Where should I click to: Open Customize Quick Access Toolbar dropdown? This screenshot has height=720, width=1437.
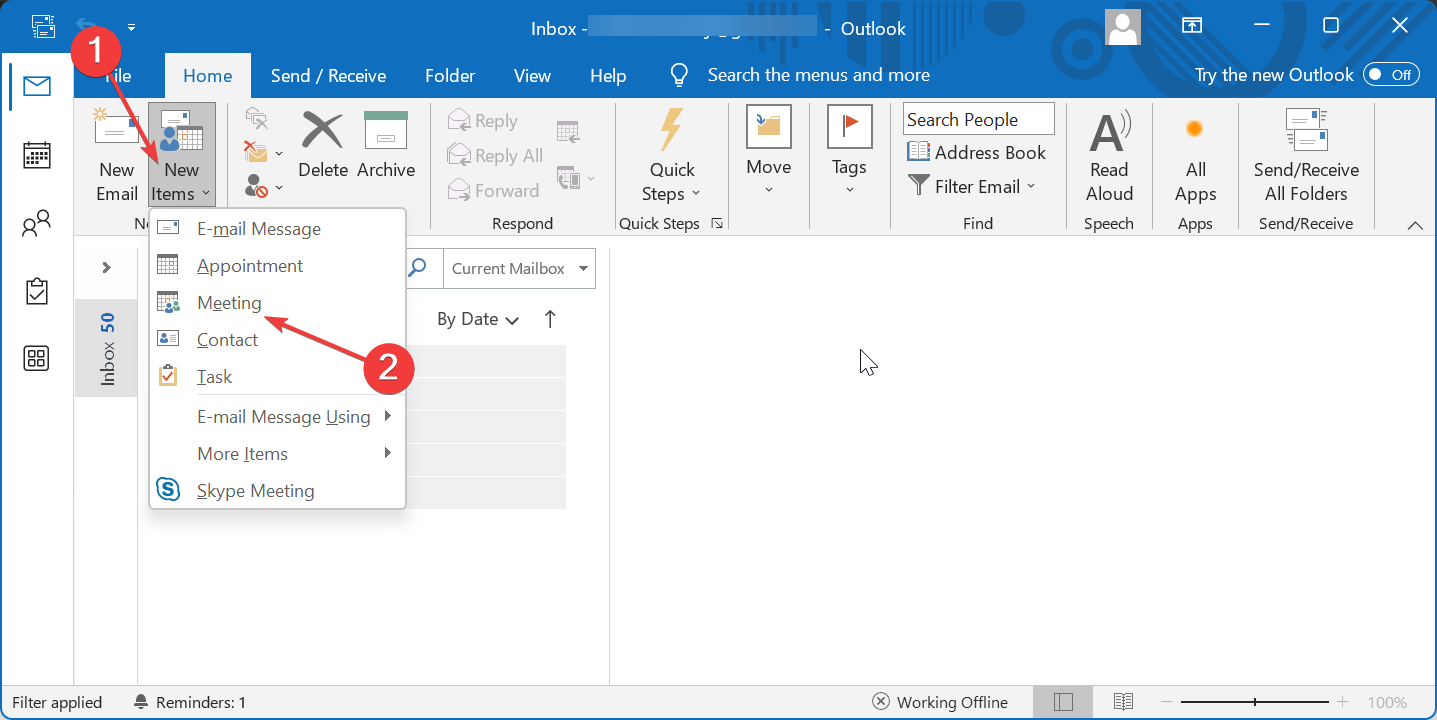click(x=131, y=27)
